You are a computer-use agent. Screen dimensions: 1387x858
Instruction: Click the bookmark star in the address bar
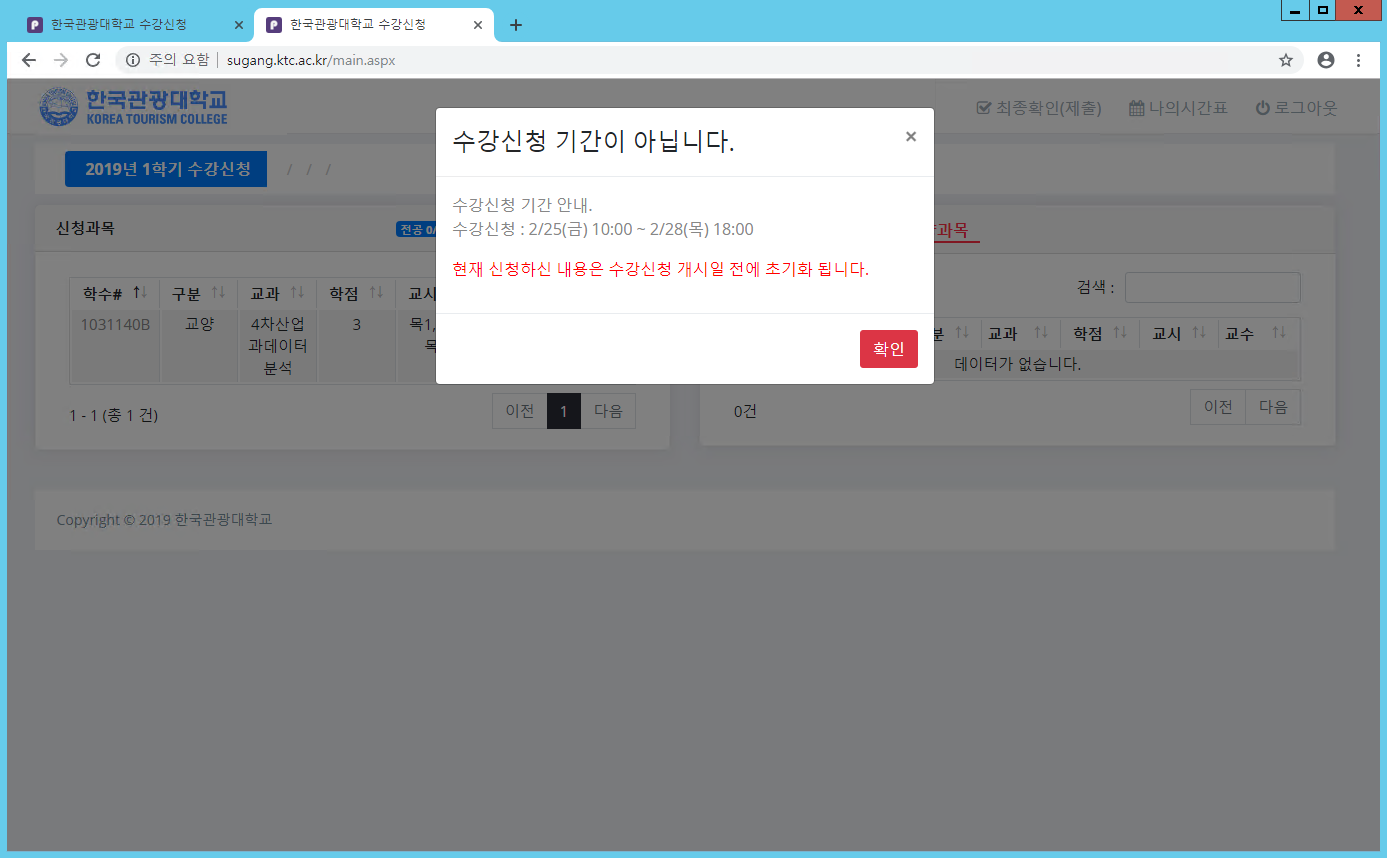click(x=1286, y=60)
